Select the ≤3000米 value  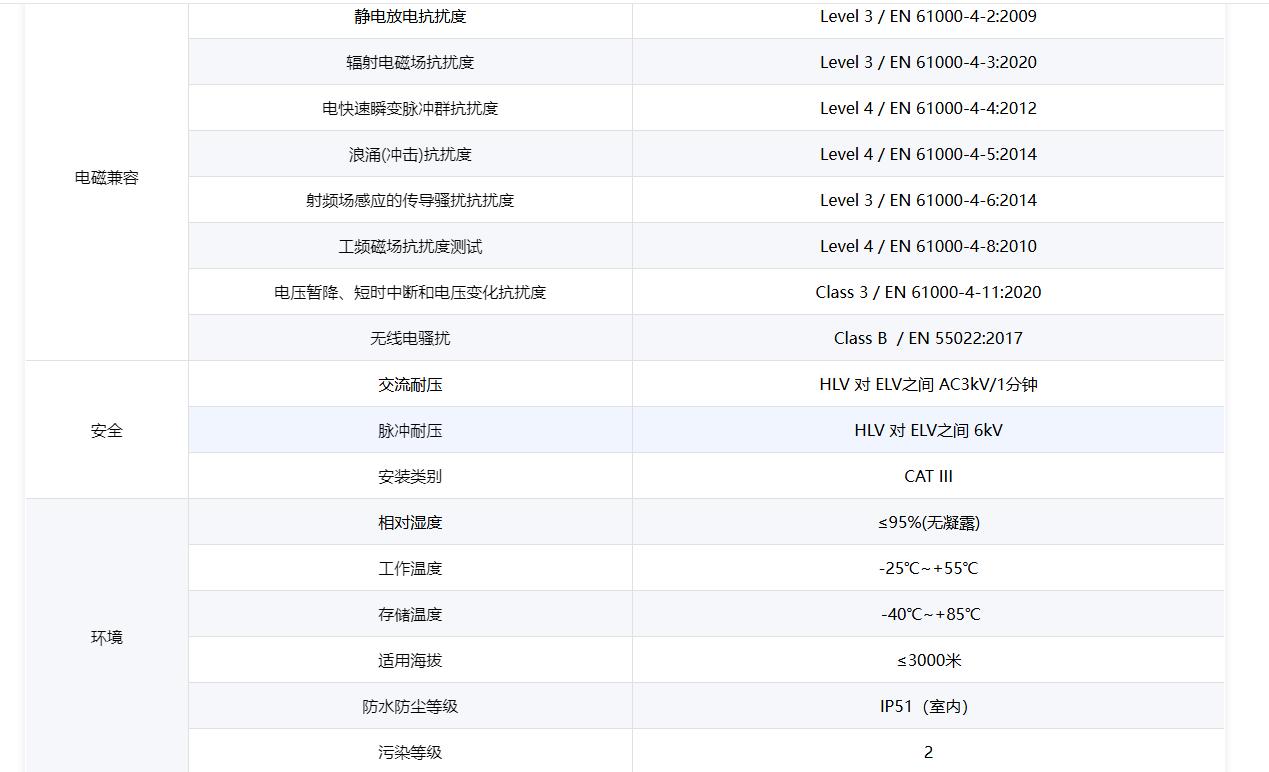[928, 660]
